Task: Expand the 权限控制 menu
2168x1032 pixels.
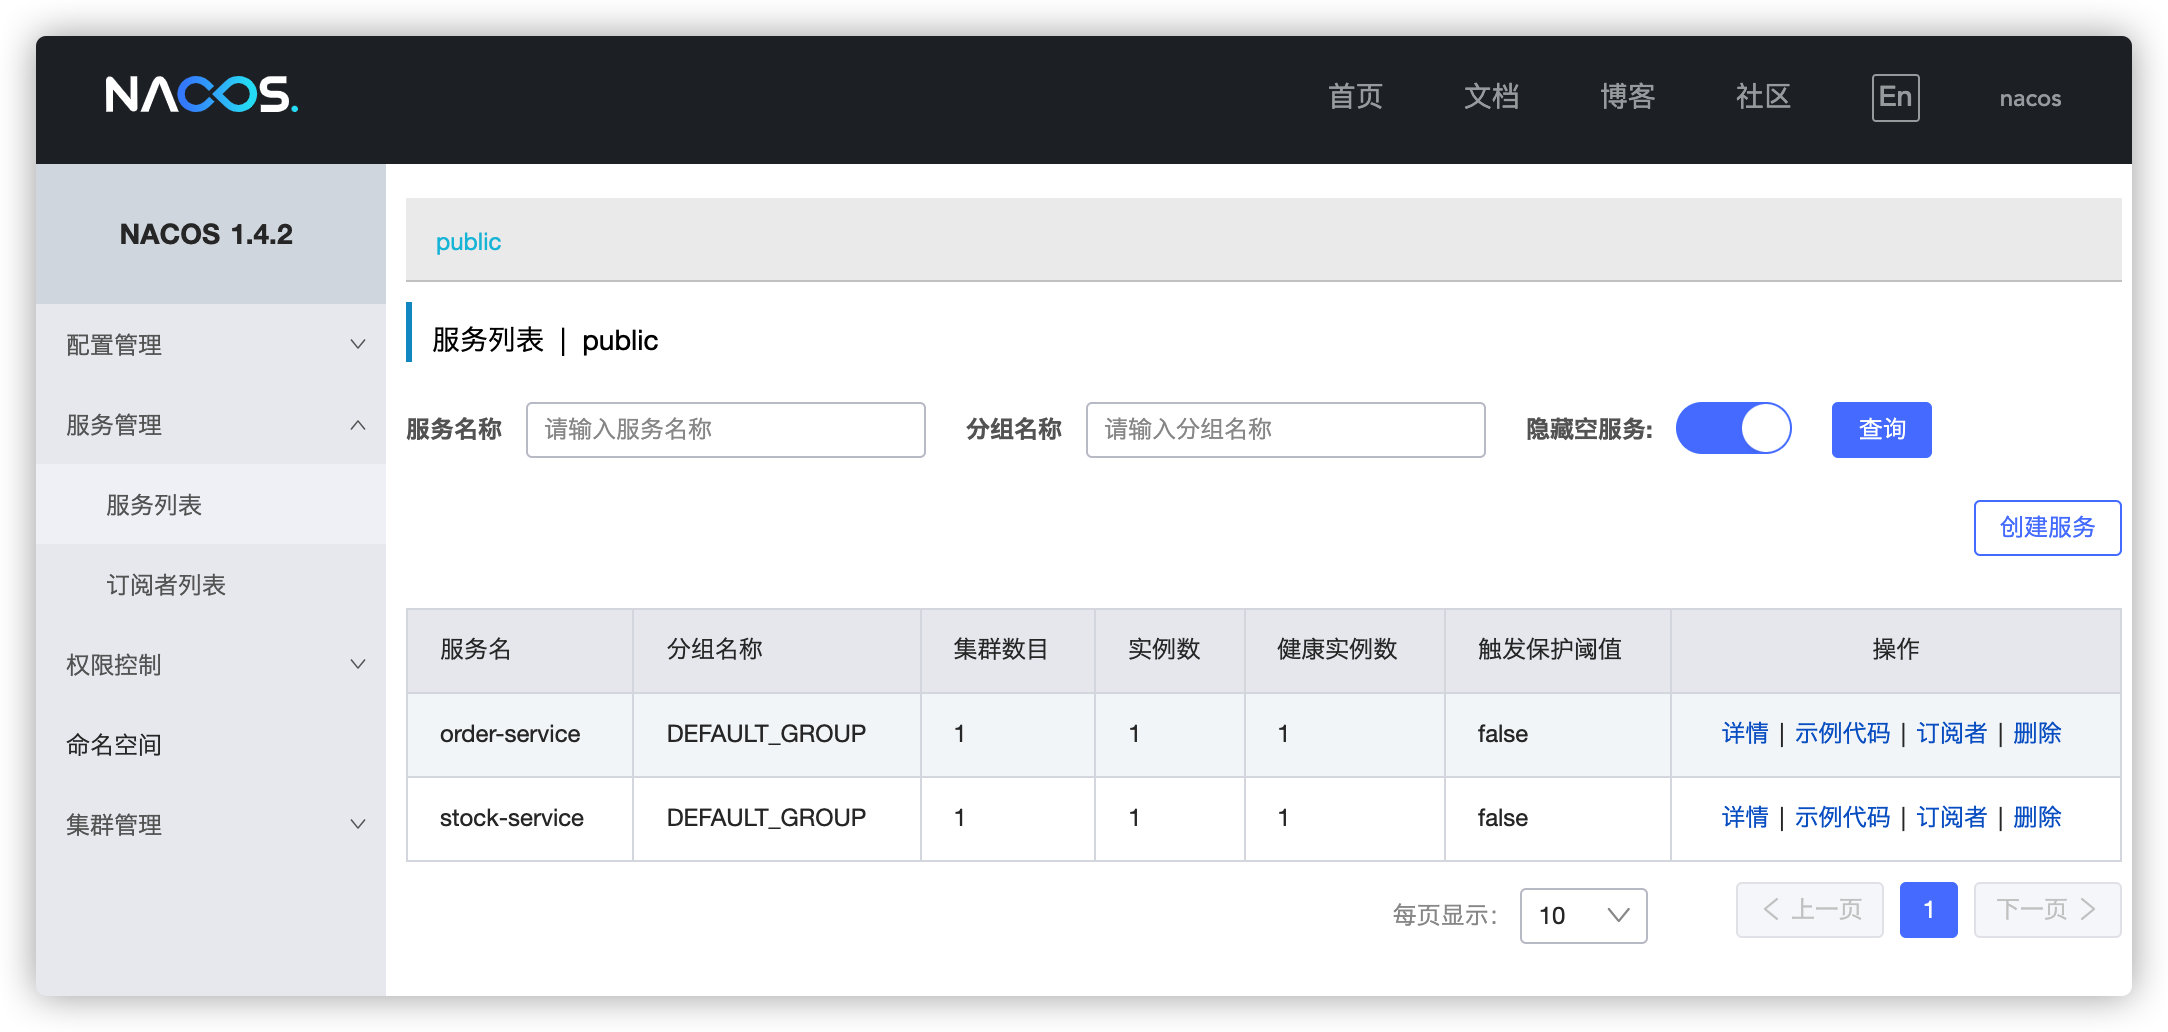Action: click(211, 665)
